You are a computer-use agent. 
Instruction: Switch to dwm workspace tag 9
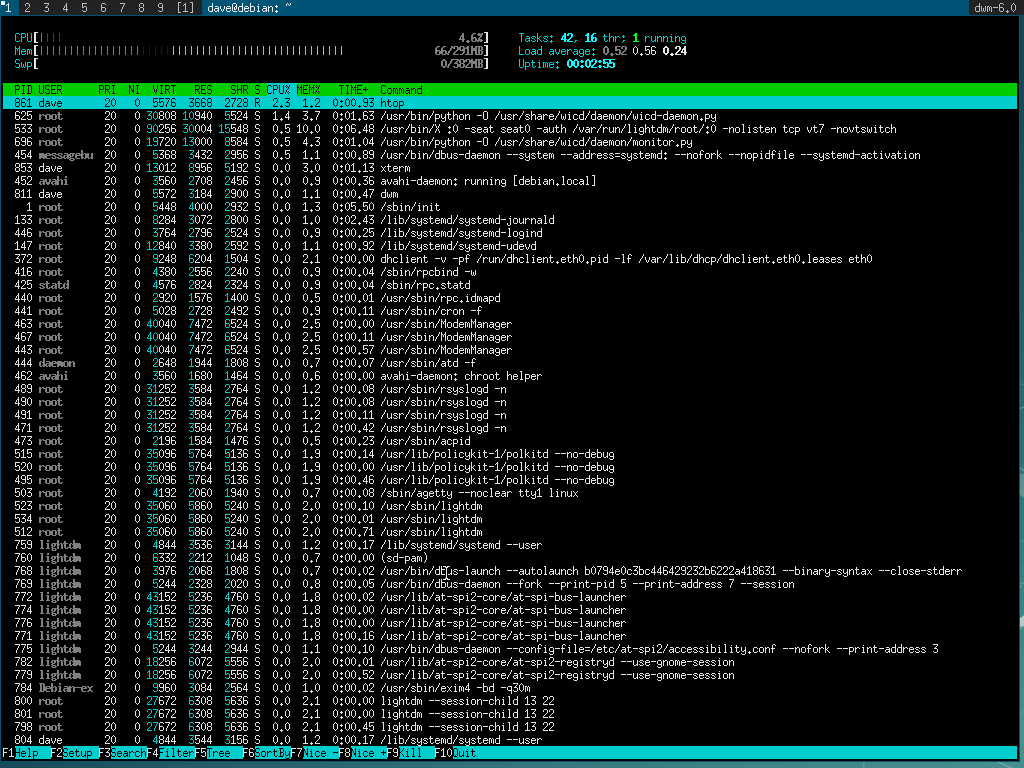click(x=159, y=8)
